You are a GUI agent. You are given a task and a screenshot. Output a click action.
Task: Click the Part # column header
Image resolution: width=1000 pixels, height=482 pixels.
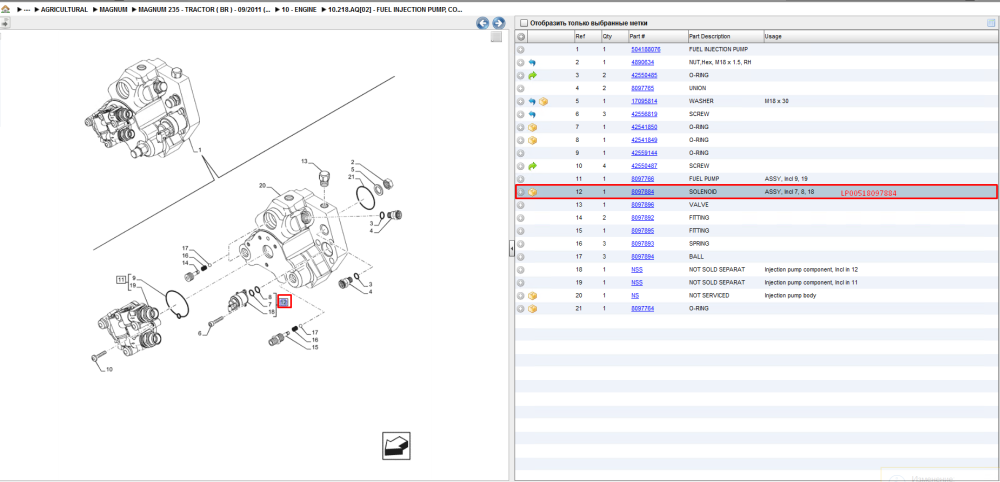coord(658,36)
